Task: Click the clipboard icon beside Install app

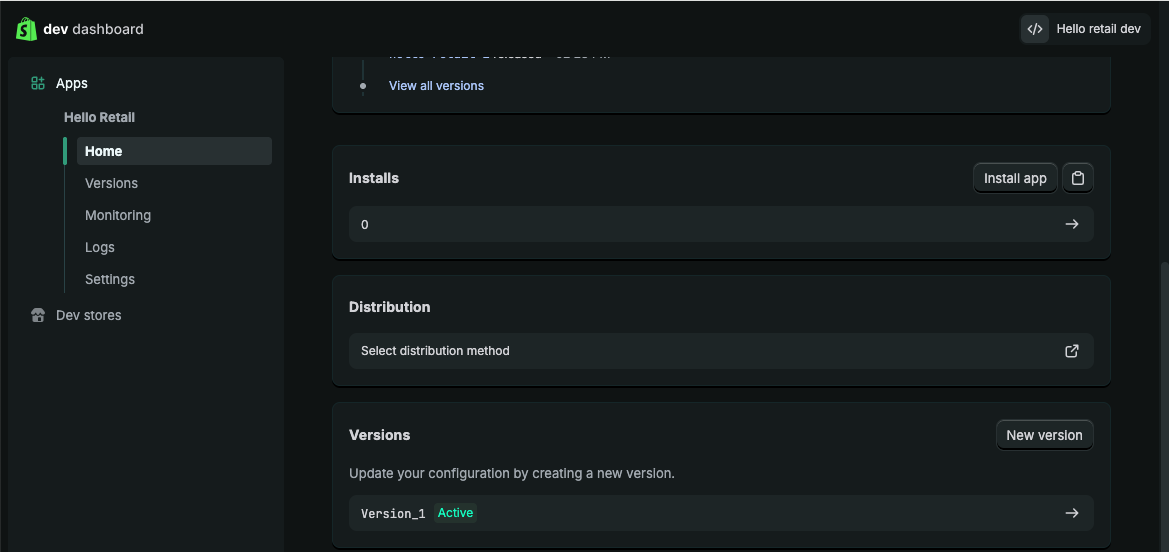Action: tap(1078, 178)
